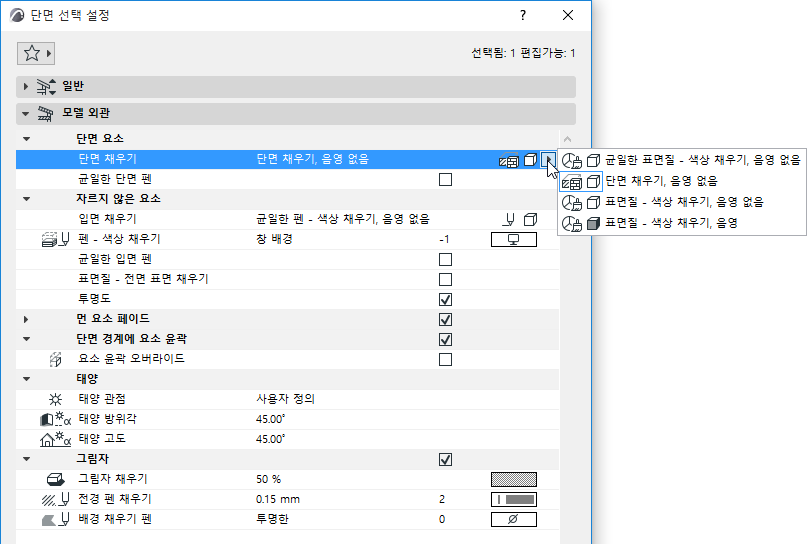Click the help question mark button
This screenshot has height=544, width=807.
coord(523,15)
